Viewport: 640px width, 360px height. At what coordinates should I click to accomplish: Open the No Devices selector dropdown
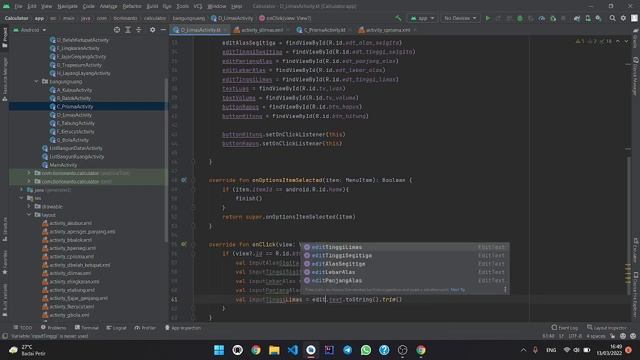(x=460, y=18)
